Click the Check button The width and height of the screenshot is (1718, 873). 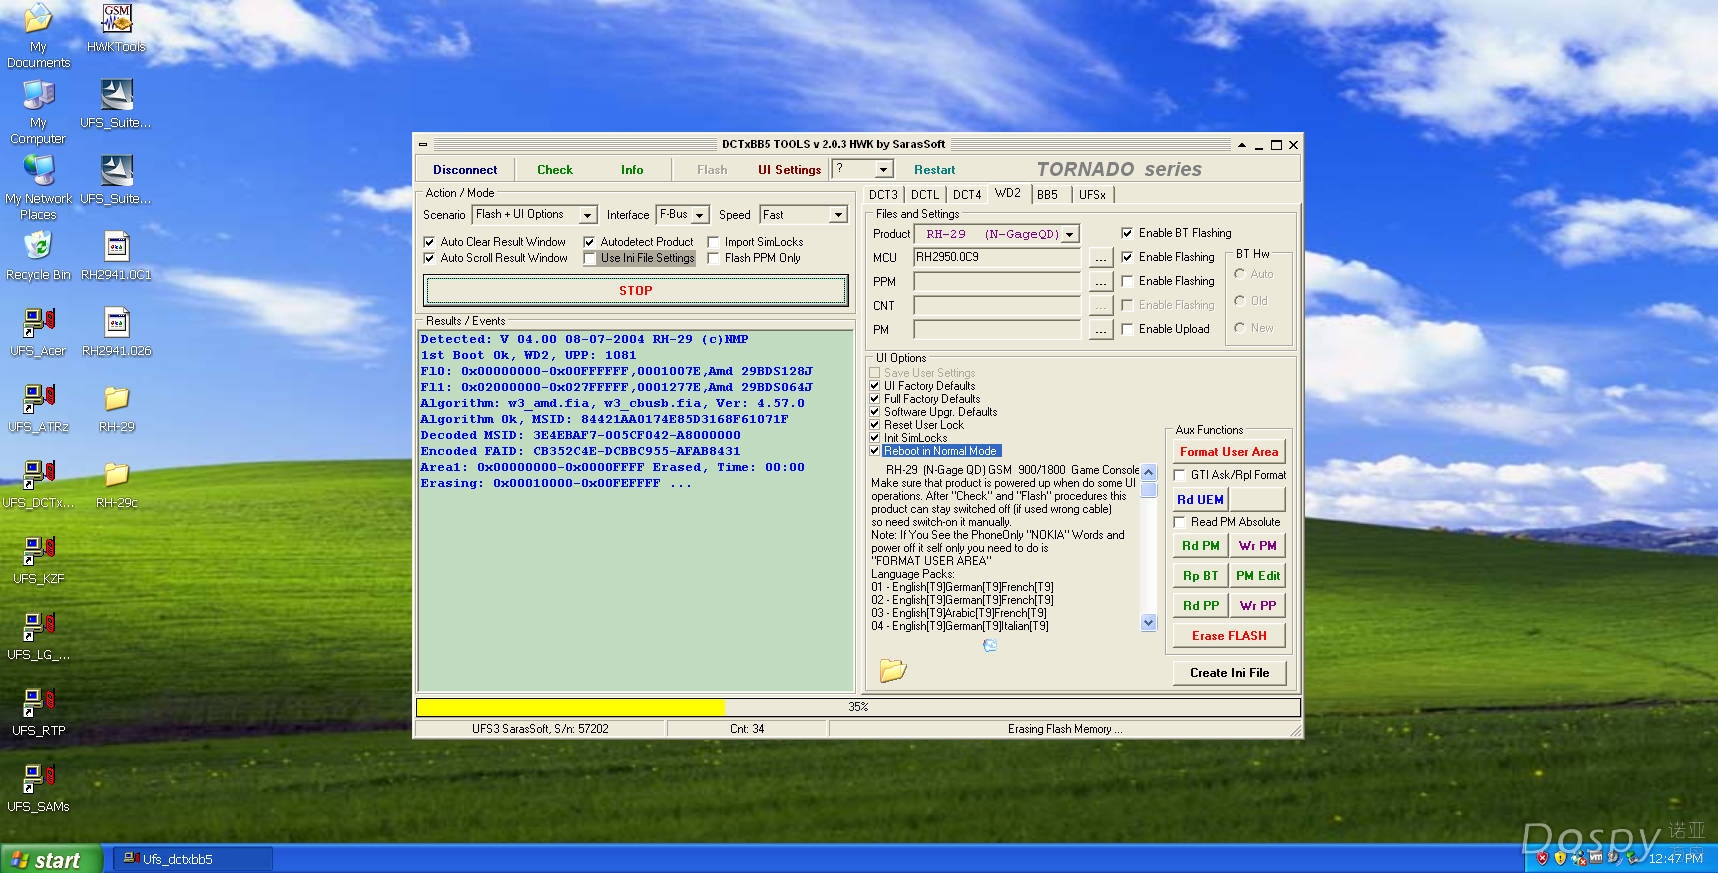point(555,170)
